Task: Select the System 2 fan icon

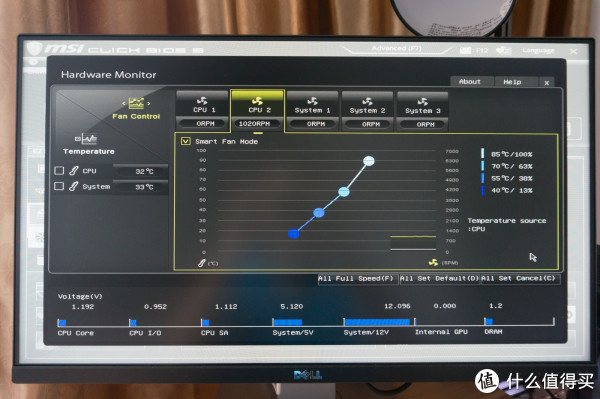Action: pos(367,101)
